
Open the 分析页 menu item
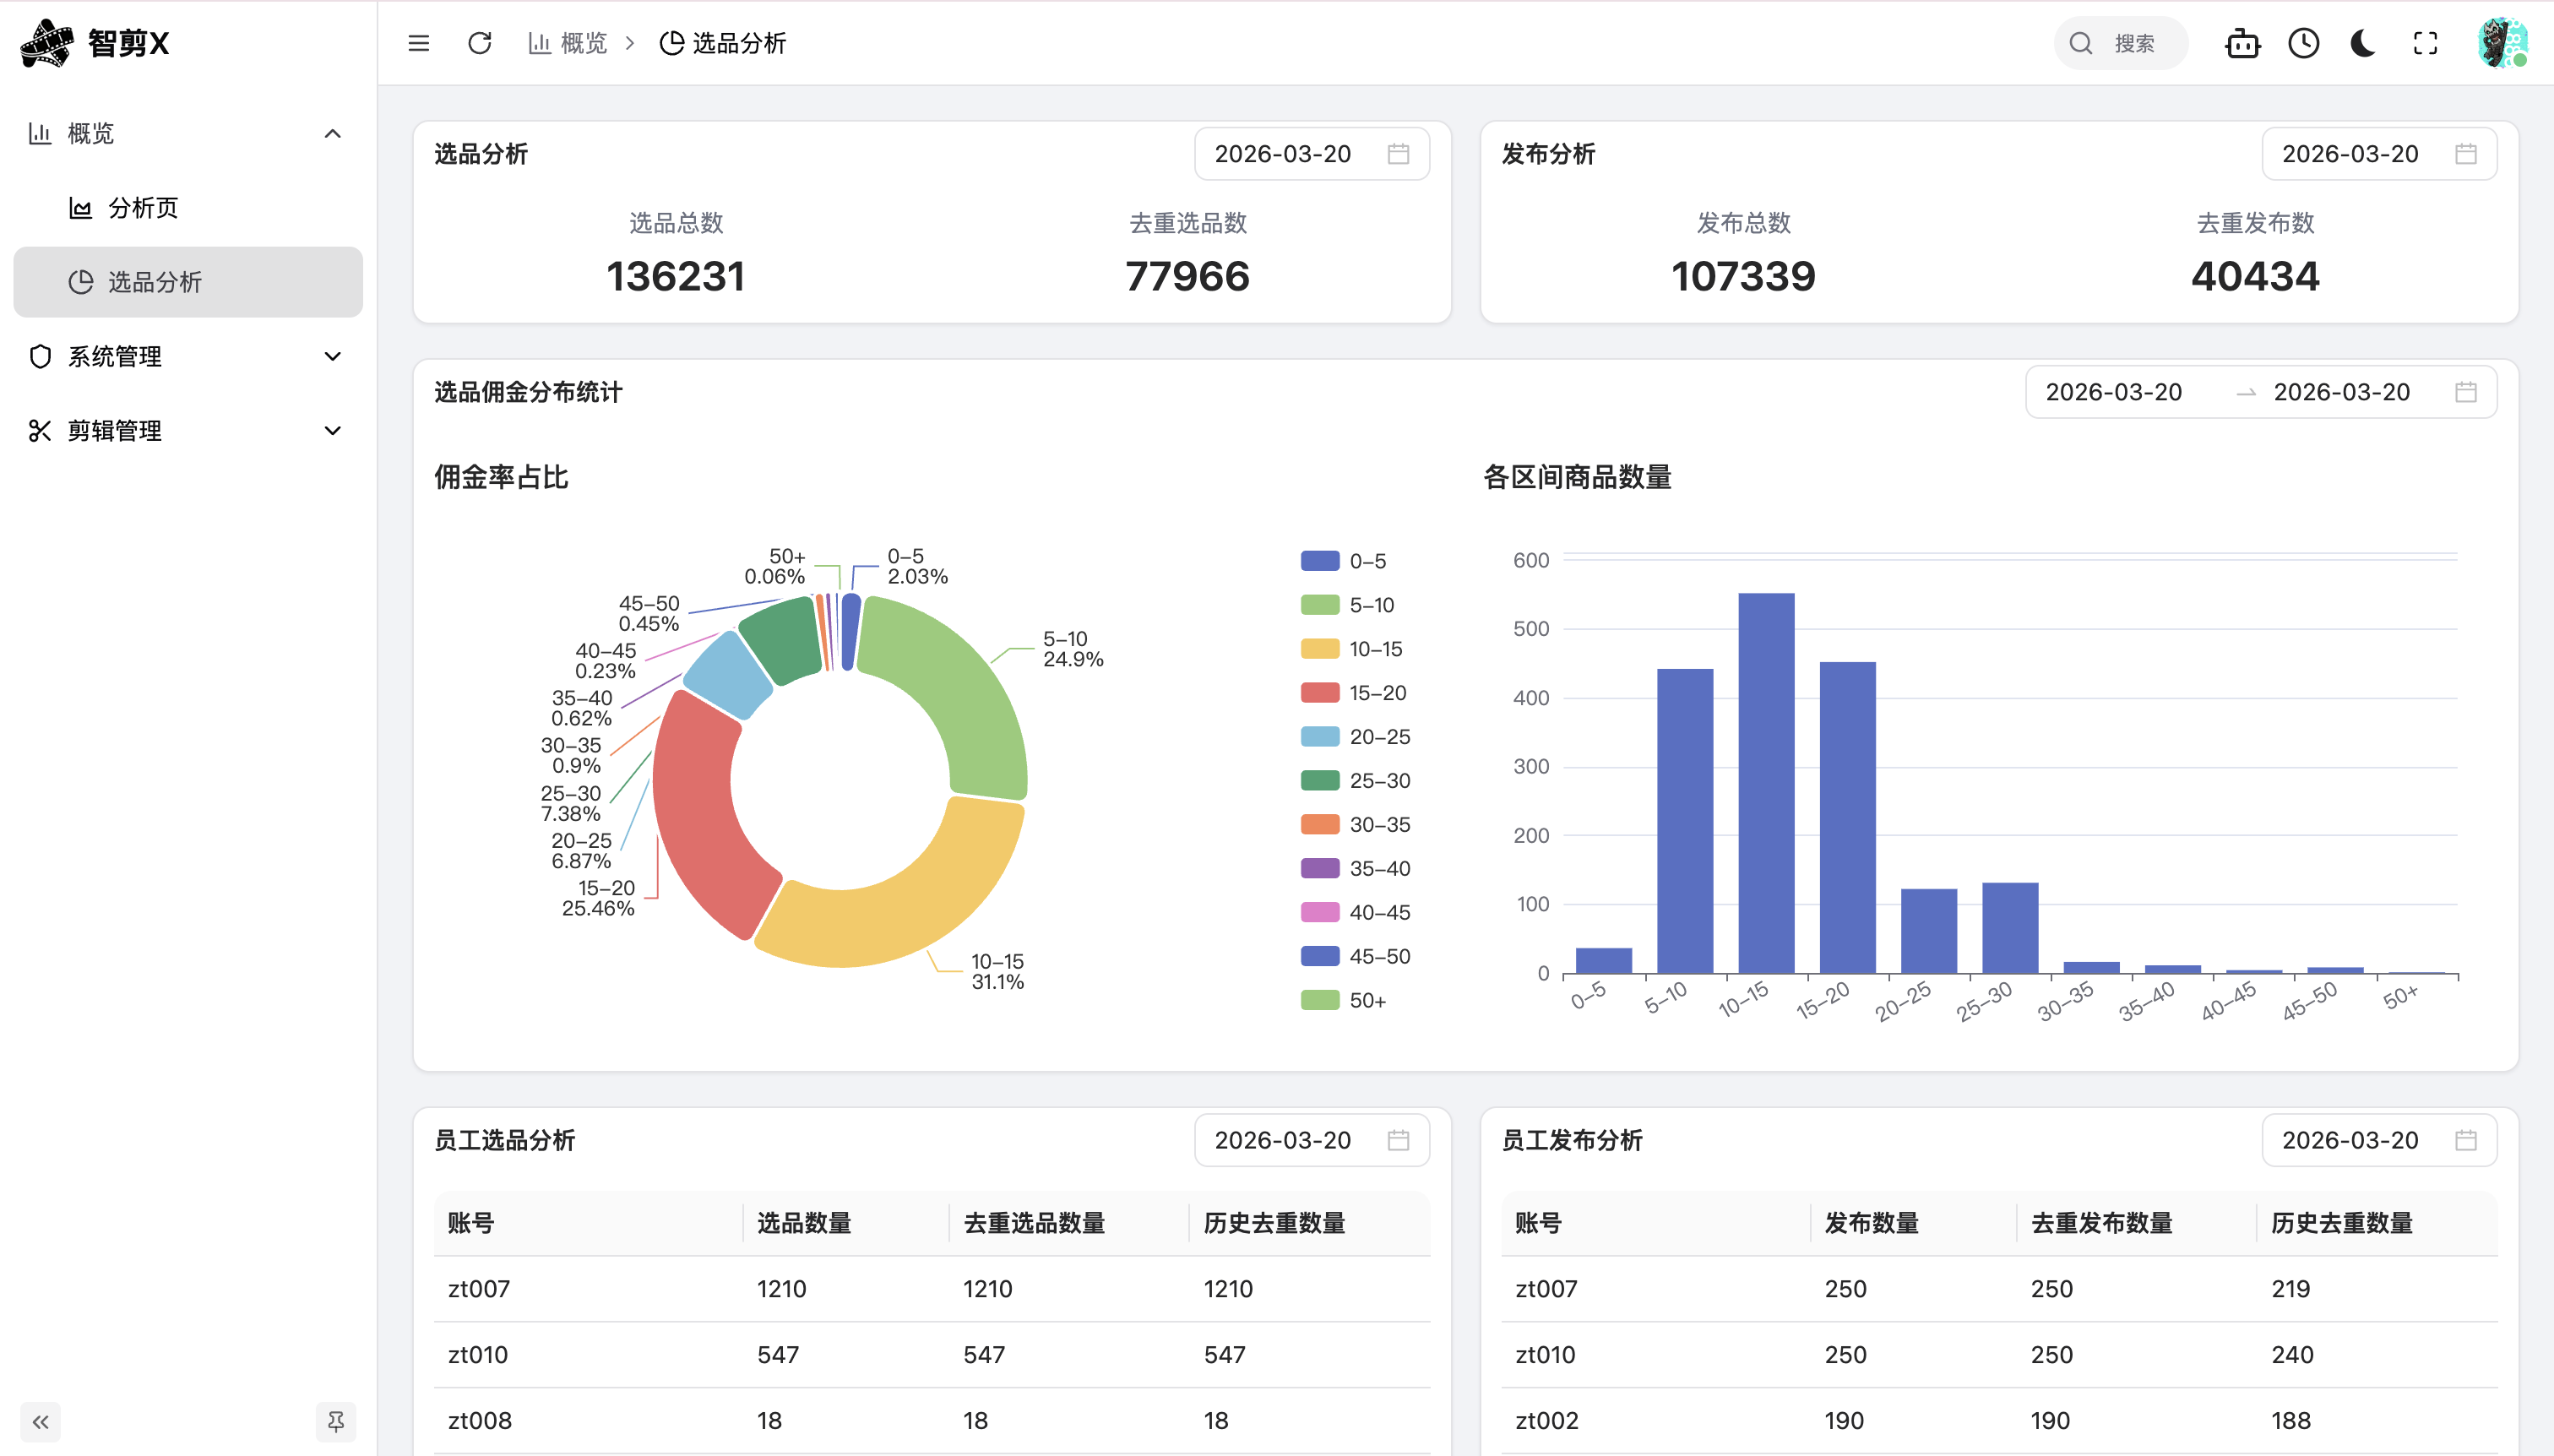click(144, 208)
